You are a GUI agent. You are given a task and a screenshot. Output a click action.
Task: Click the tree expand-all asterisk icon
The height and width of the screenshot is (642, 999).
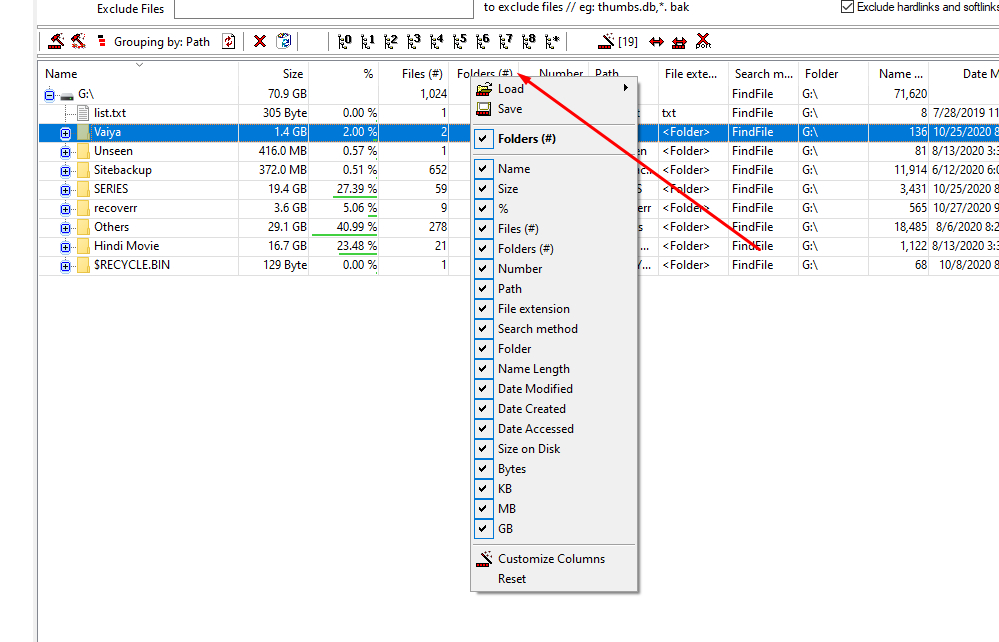[x=554, y=41]
